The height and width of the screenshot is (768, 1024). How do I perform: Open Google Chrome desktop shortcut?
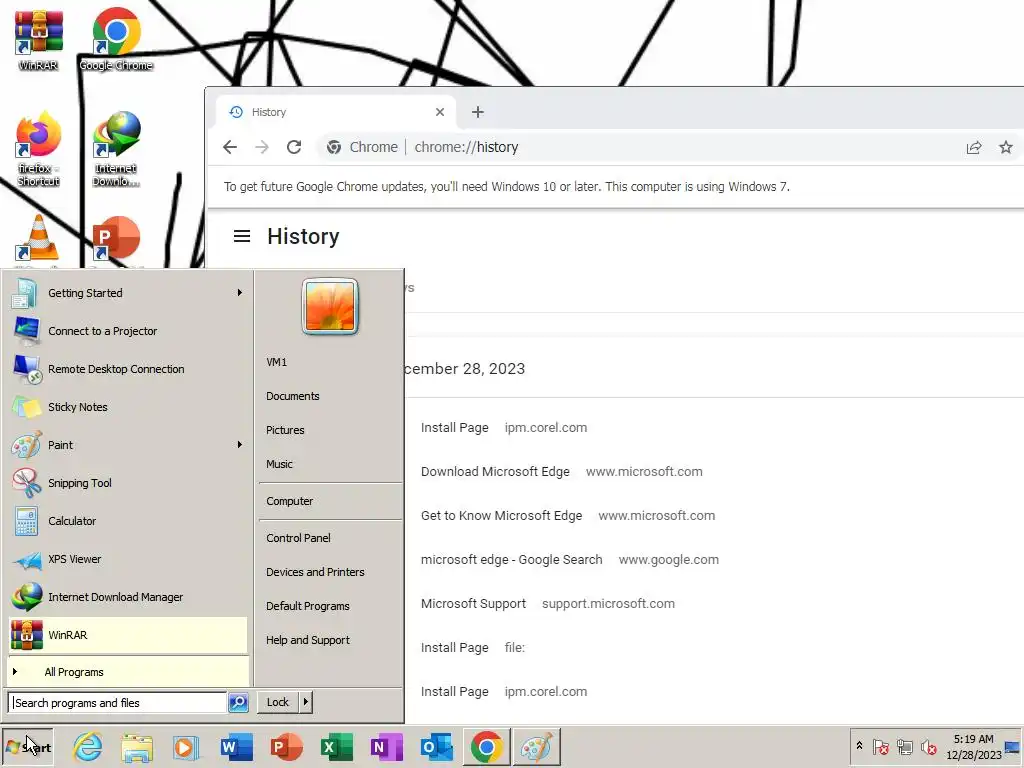pos(116,39)
